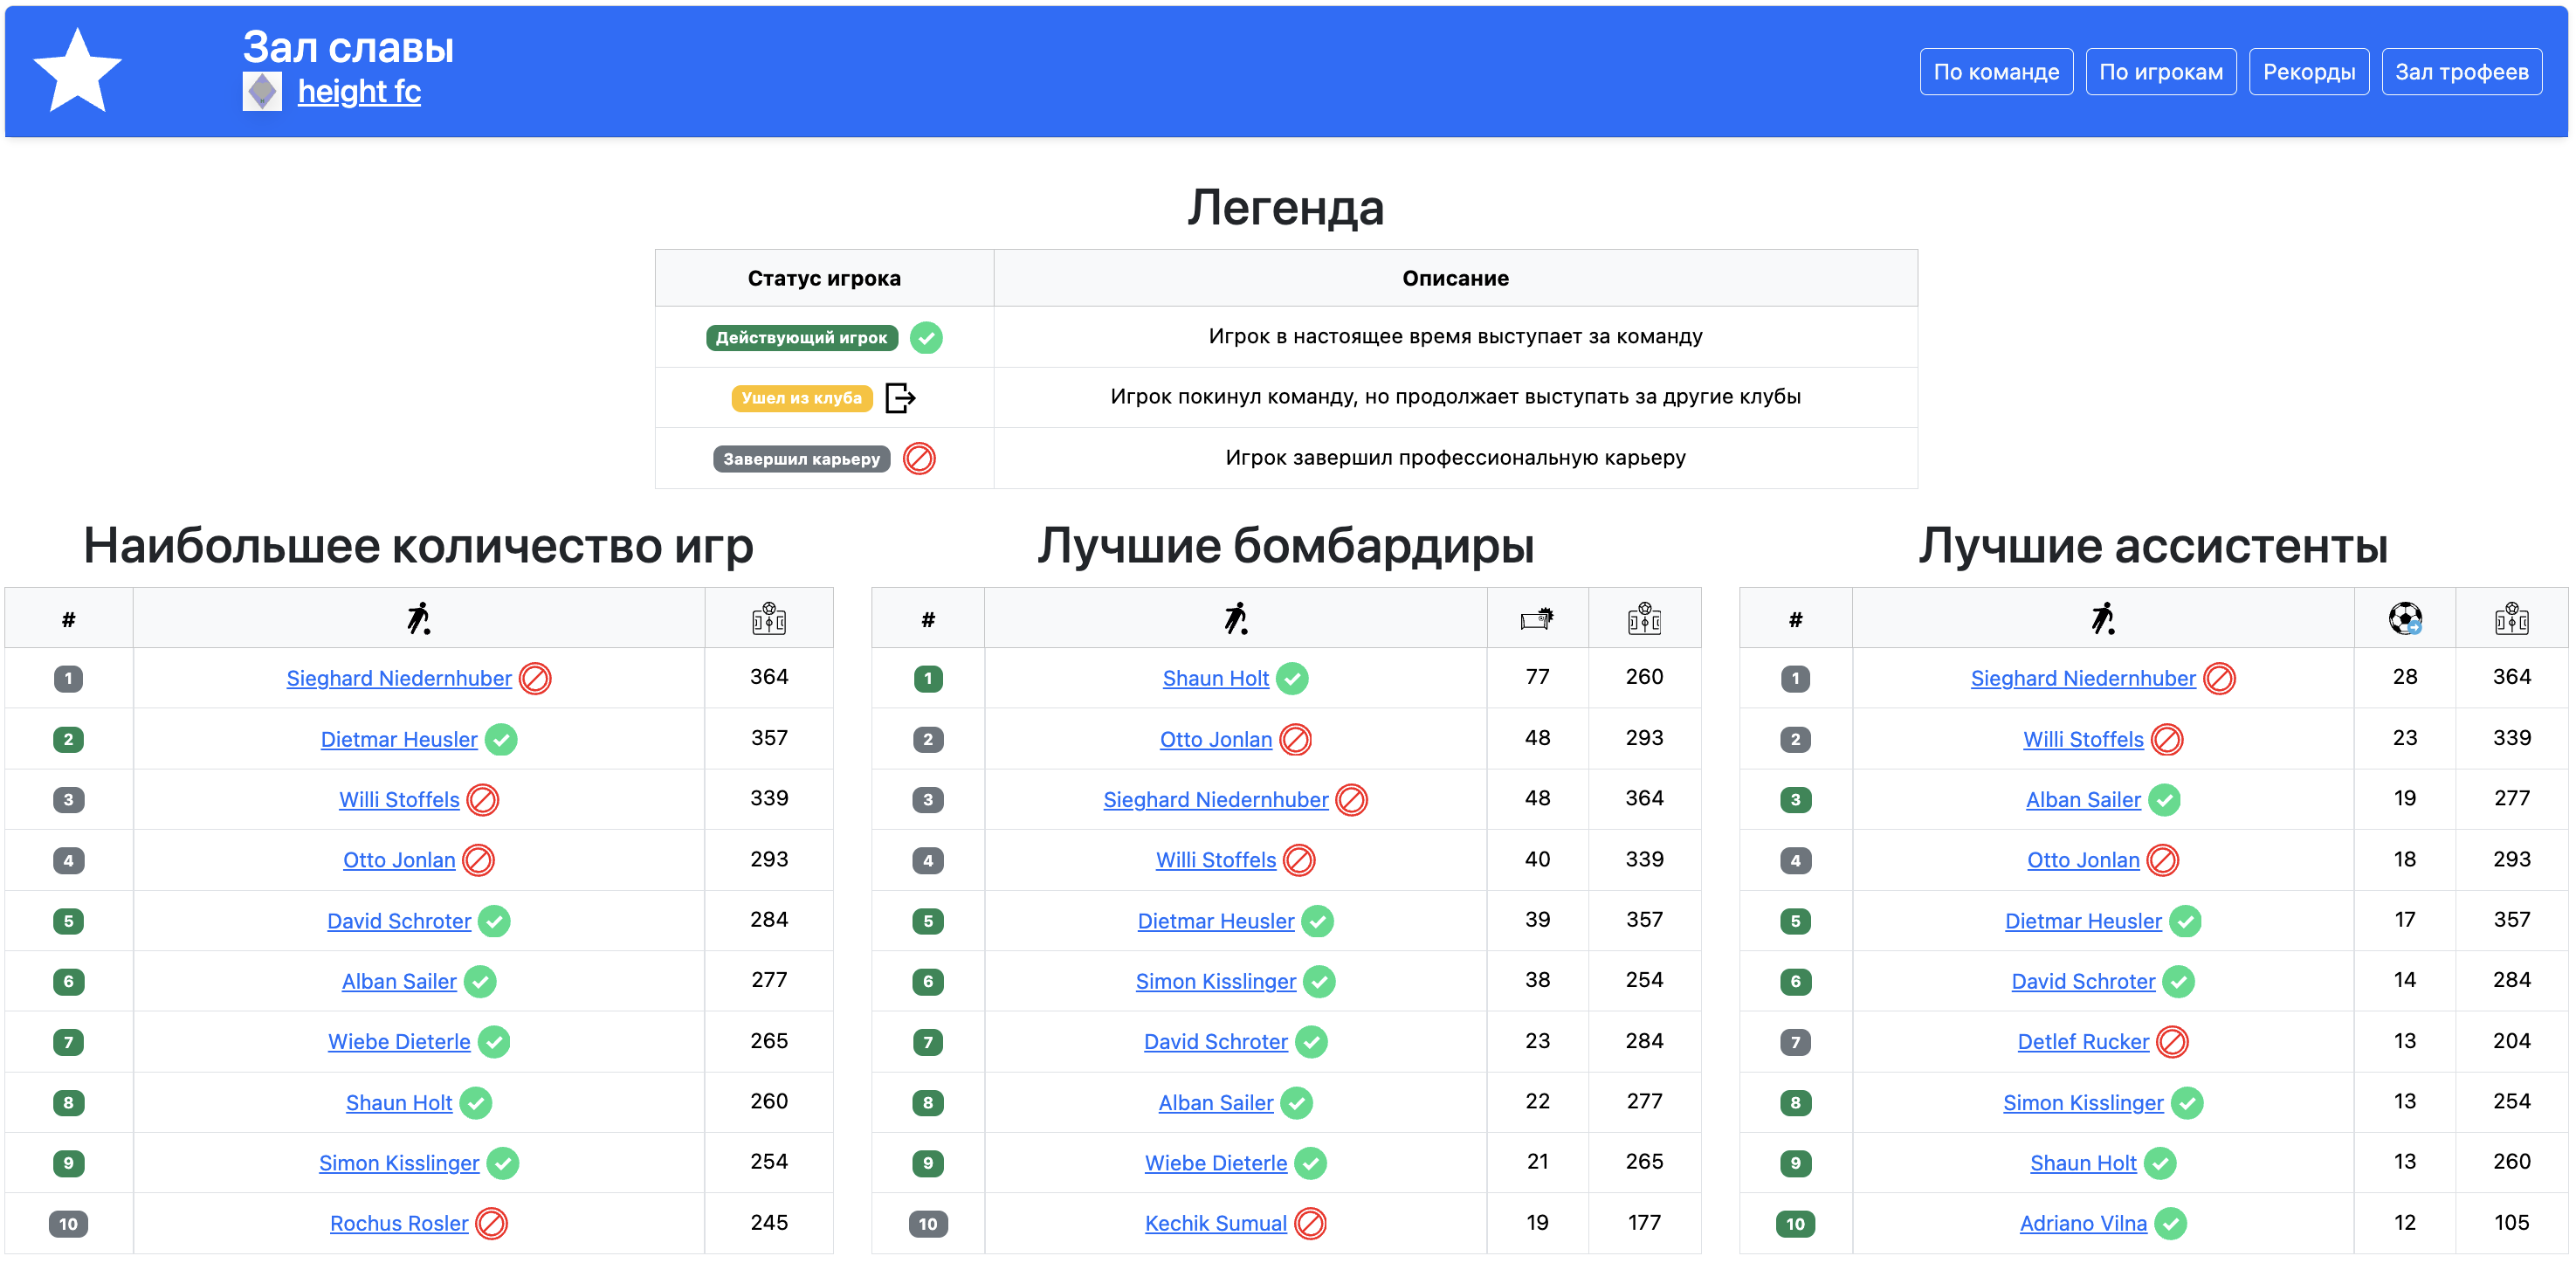Screen dimensions: 2576x1263
Task: Click the Завершил карьеру gray badge
Action: [x=801, y=459]
